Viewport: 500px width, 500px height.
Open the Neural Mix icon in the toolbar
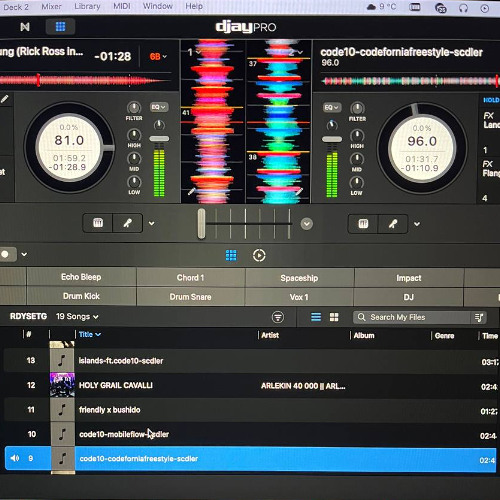[x=25, y=27]
